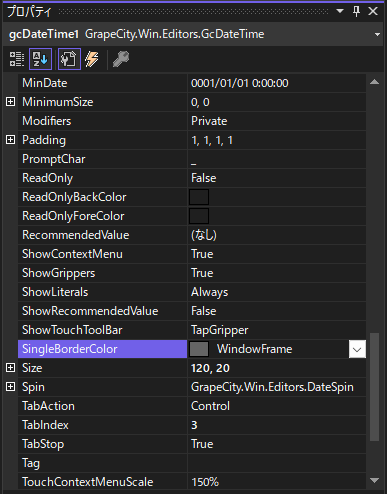Click the MinDate value 0001/01/01 0:00:00
The image size is (387, 494).
tap(240, 83)
